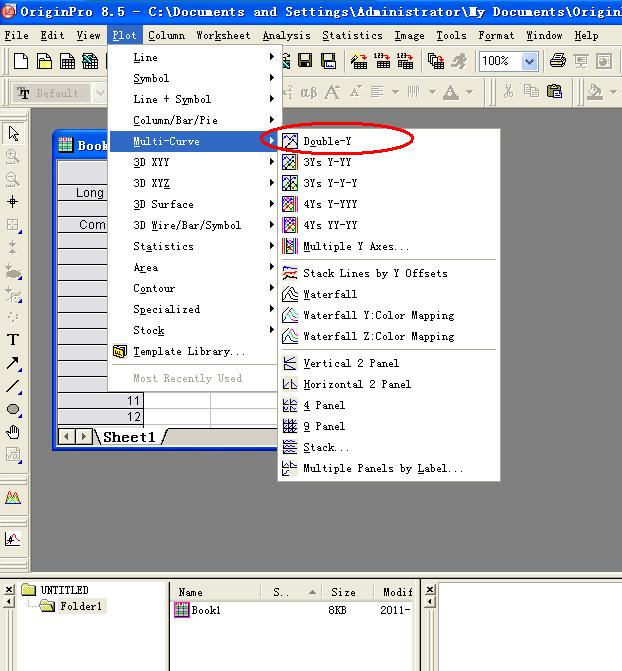622x671 pixels.
Task: Click the Paste toolbar icon
Action: click(554, 91)
